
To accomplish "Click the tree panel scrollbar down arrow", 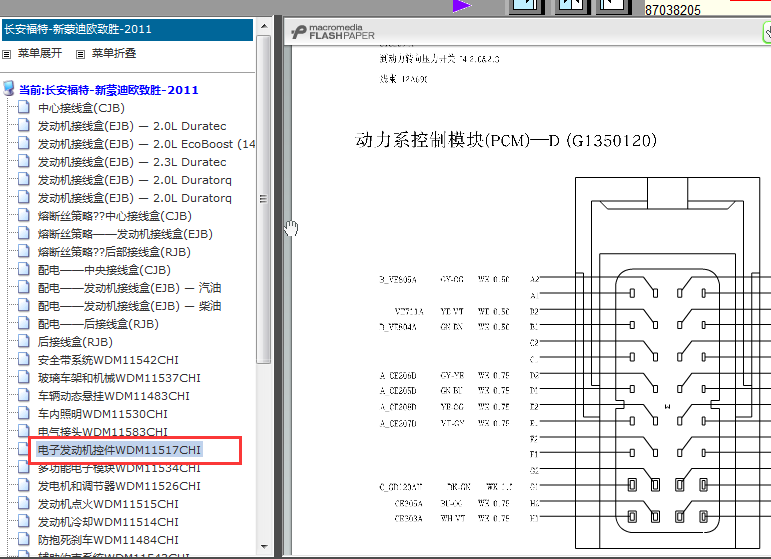I will (x=264, y=546).
